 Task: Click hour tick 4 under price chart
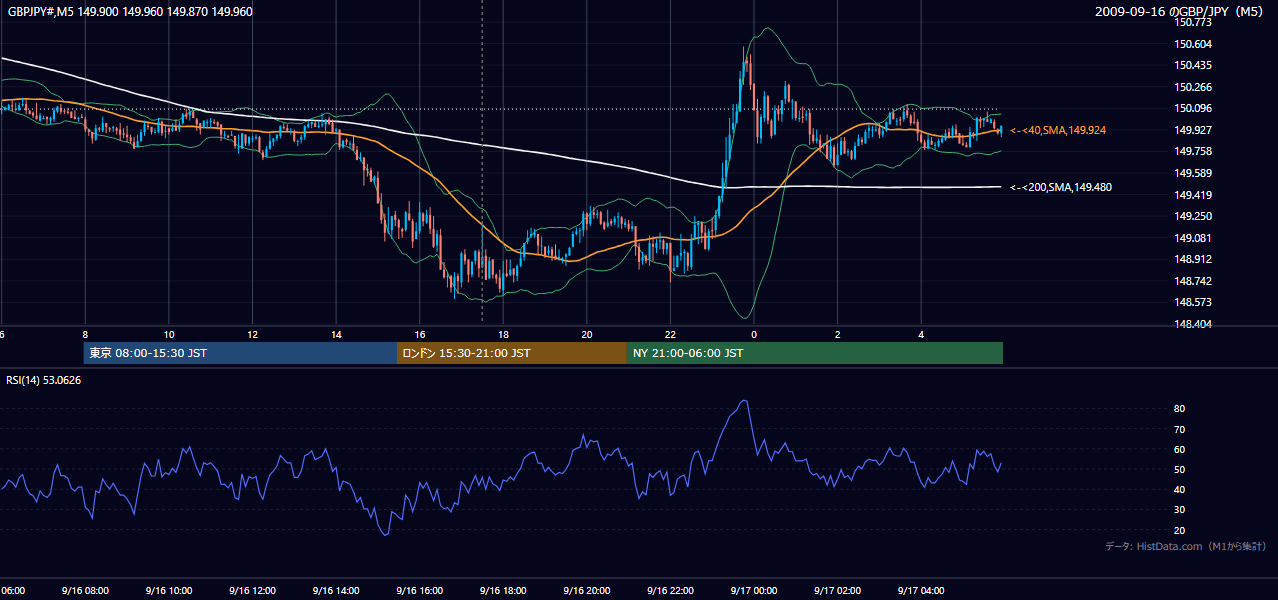coord(921,335)
